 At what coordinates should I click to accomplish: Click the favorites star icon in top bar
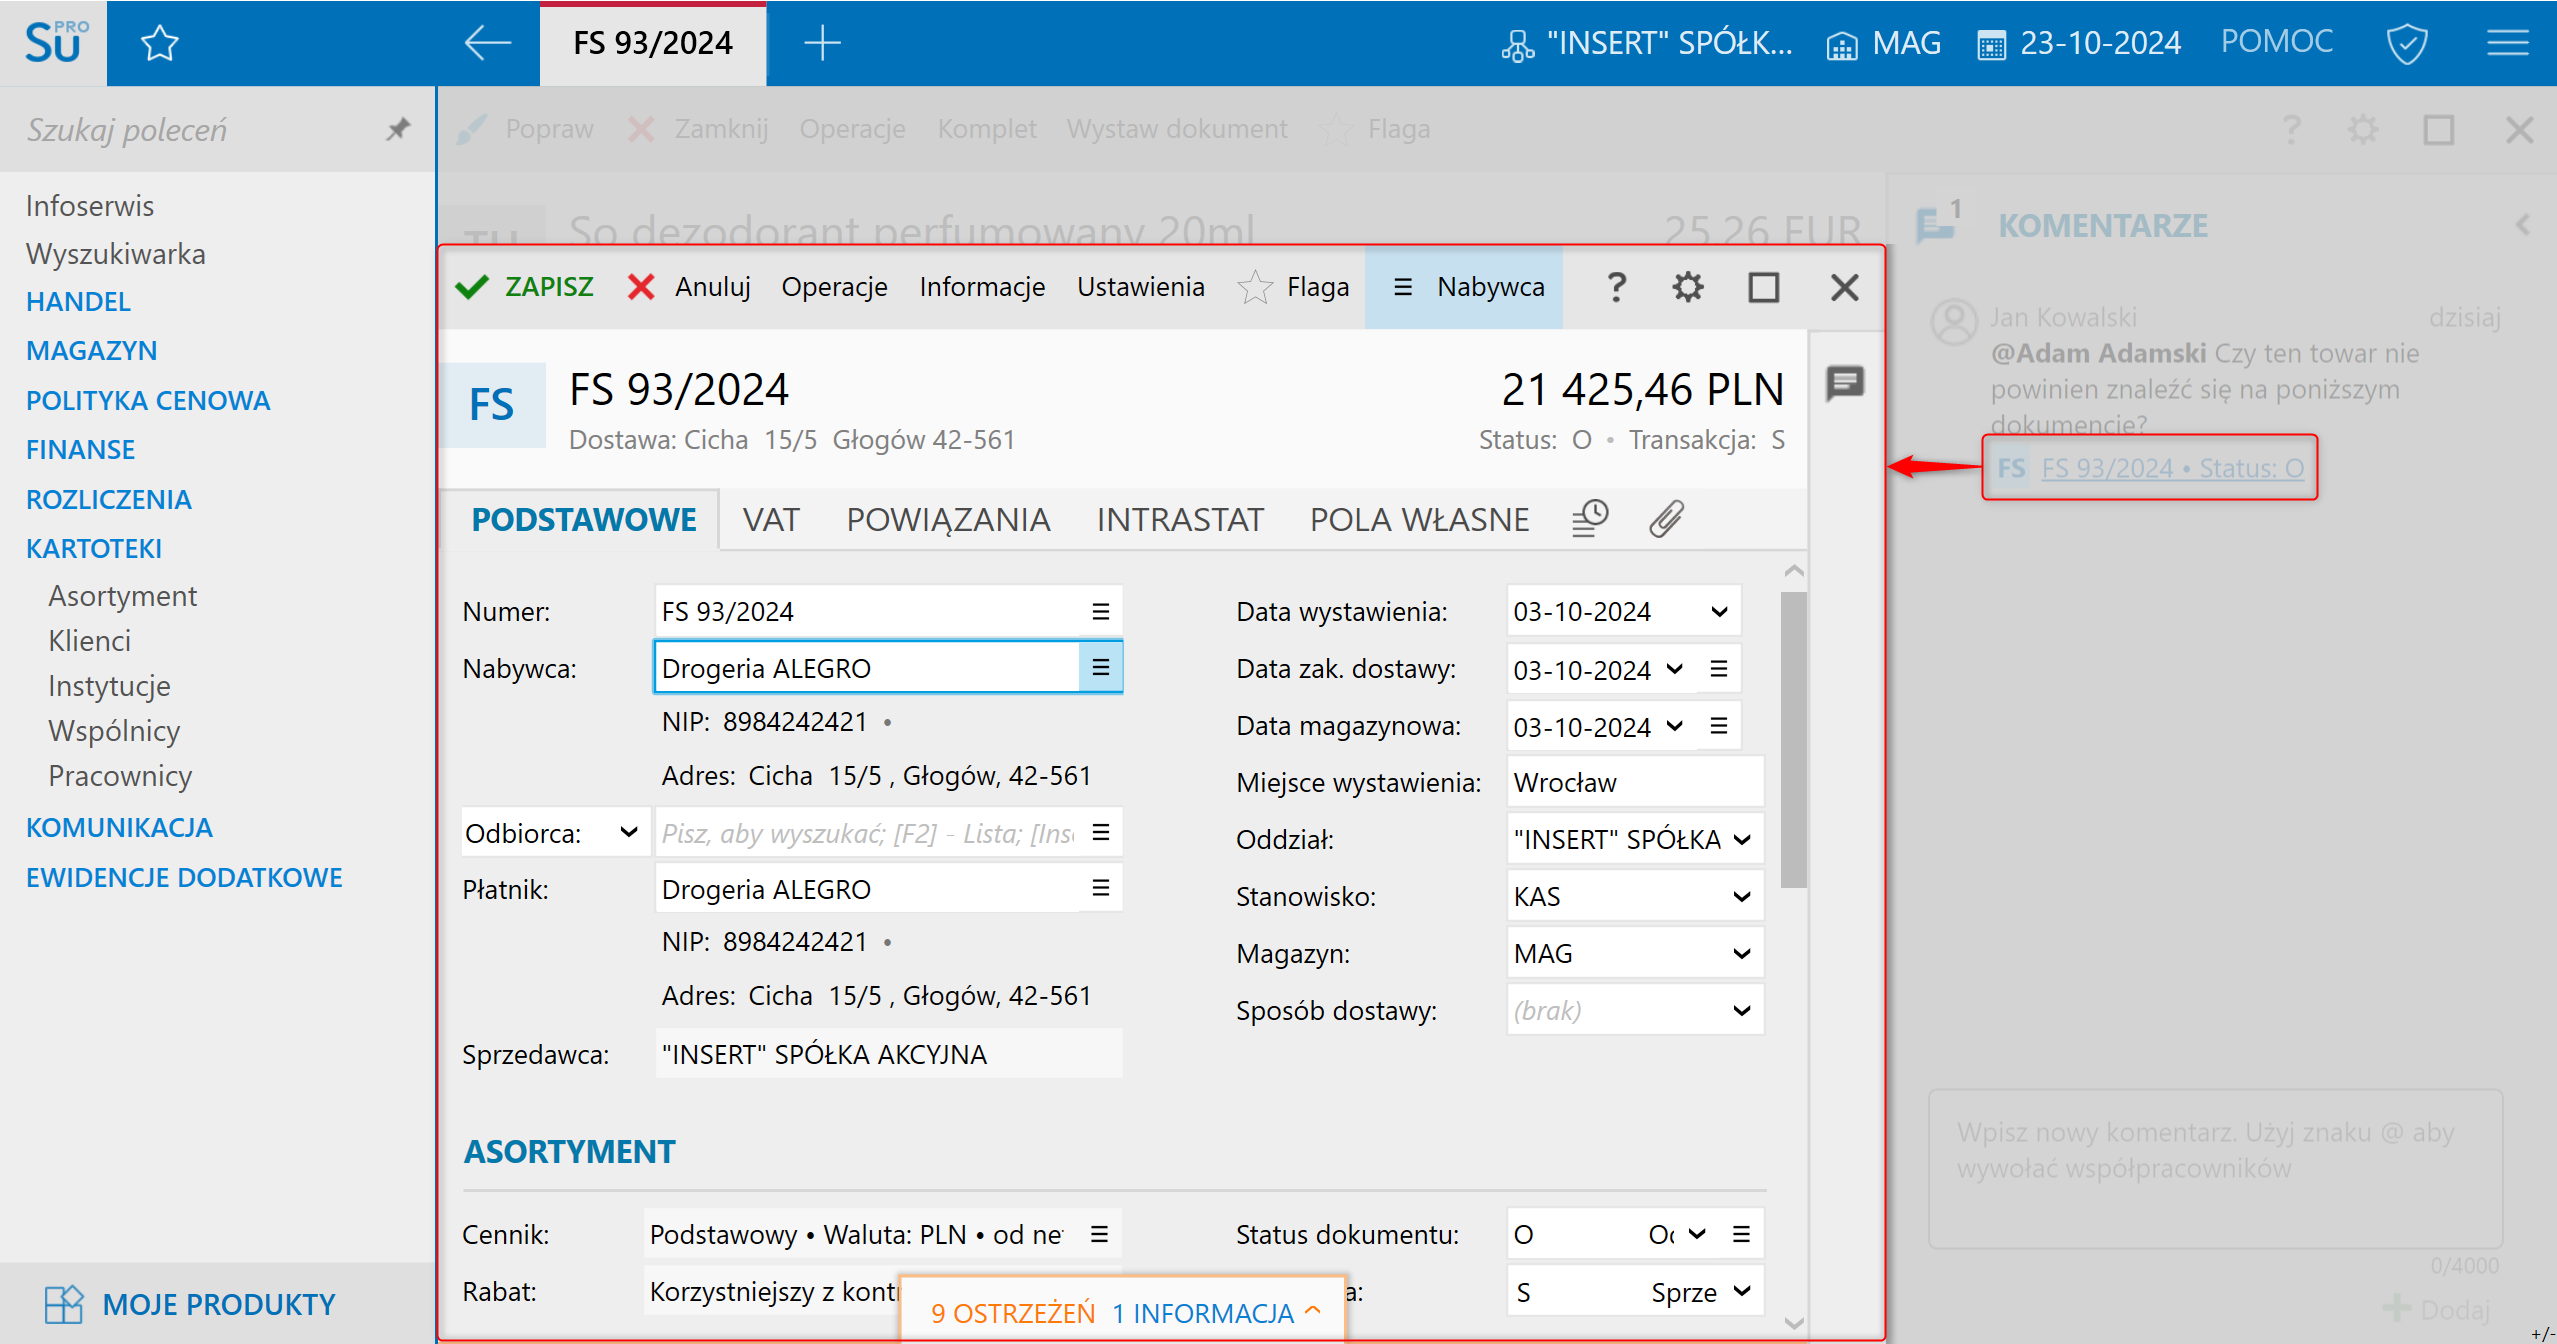pos(159,43)
